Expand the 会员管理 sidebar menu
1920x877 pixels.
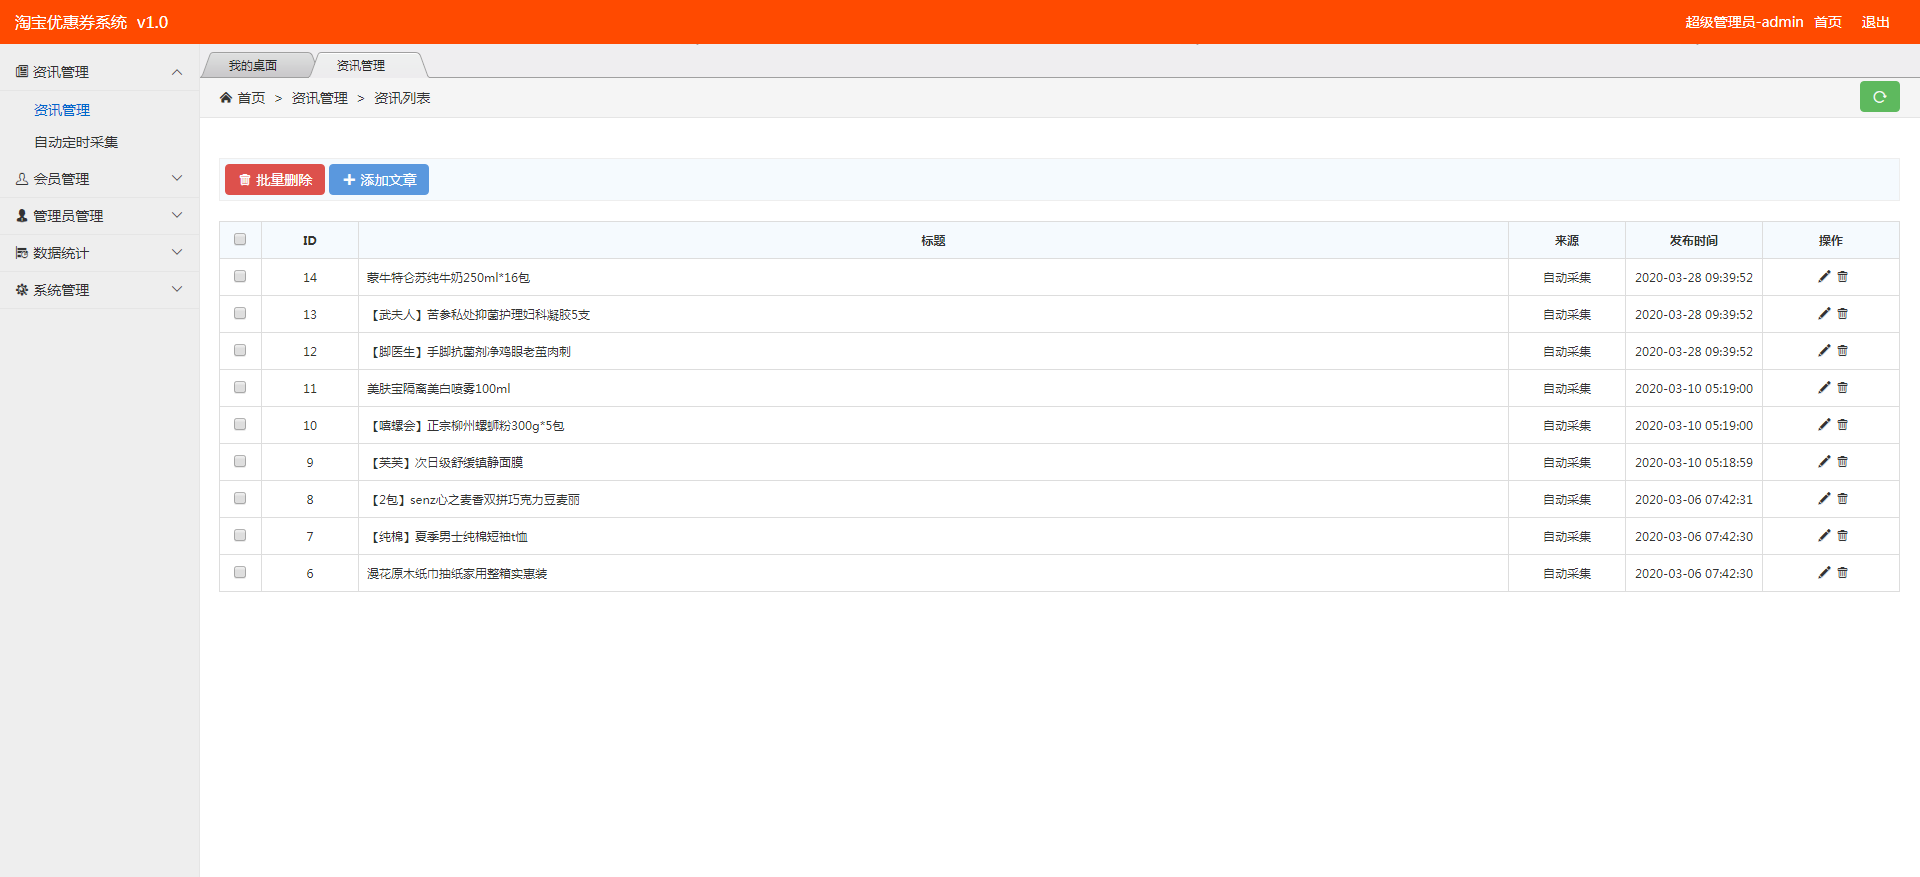pos(99,179)
